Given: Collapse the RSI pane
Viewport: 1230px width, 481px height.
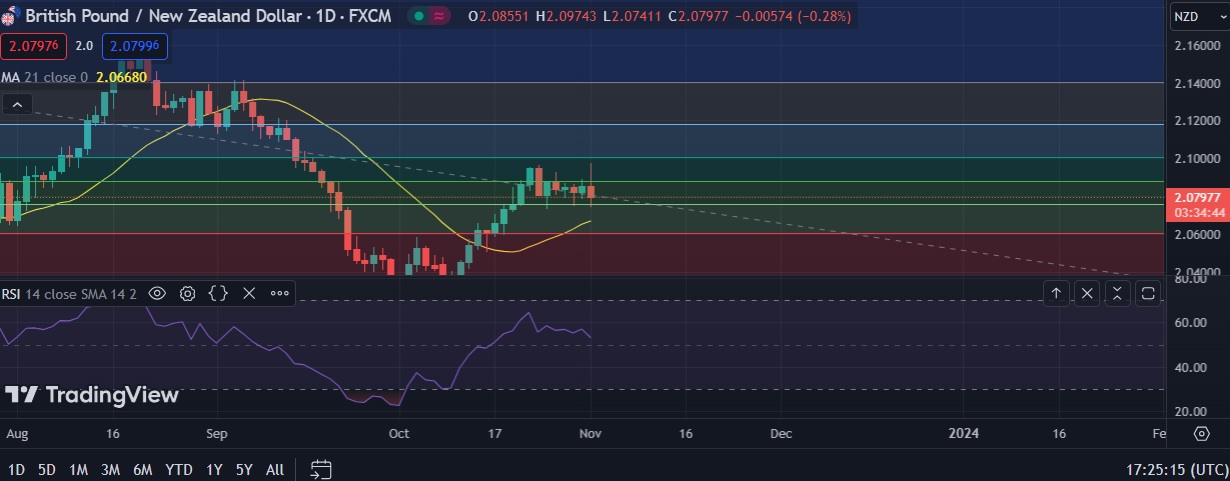Looking at the screenshot, I should (1117, 293).
